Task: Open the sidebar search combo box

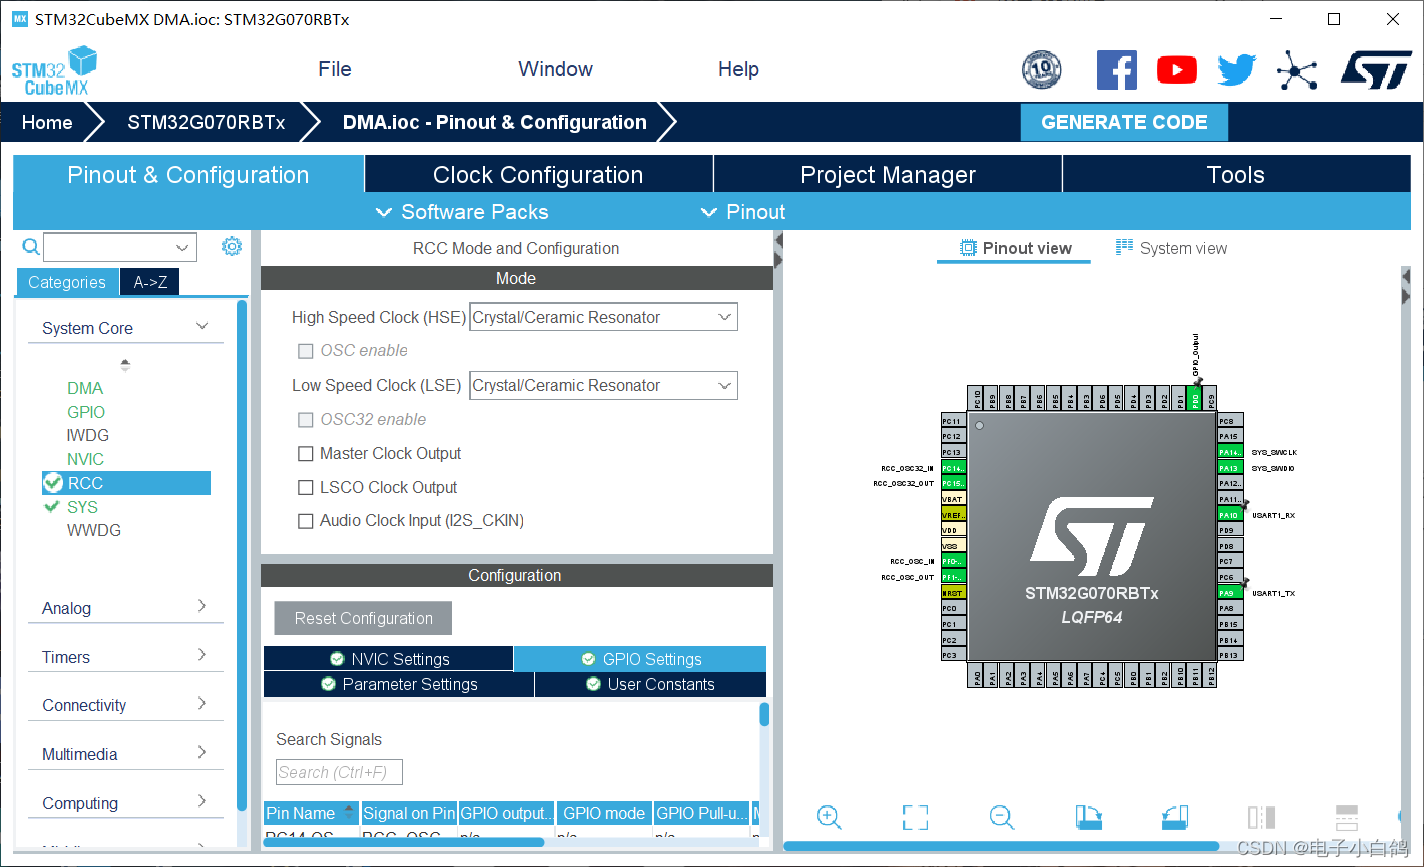Action: pyautogui.click(x=120, y=247)
